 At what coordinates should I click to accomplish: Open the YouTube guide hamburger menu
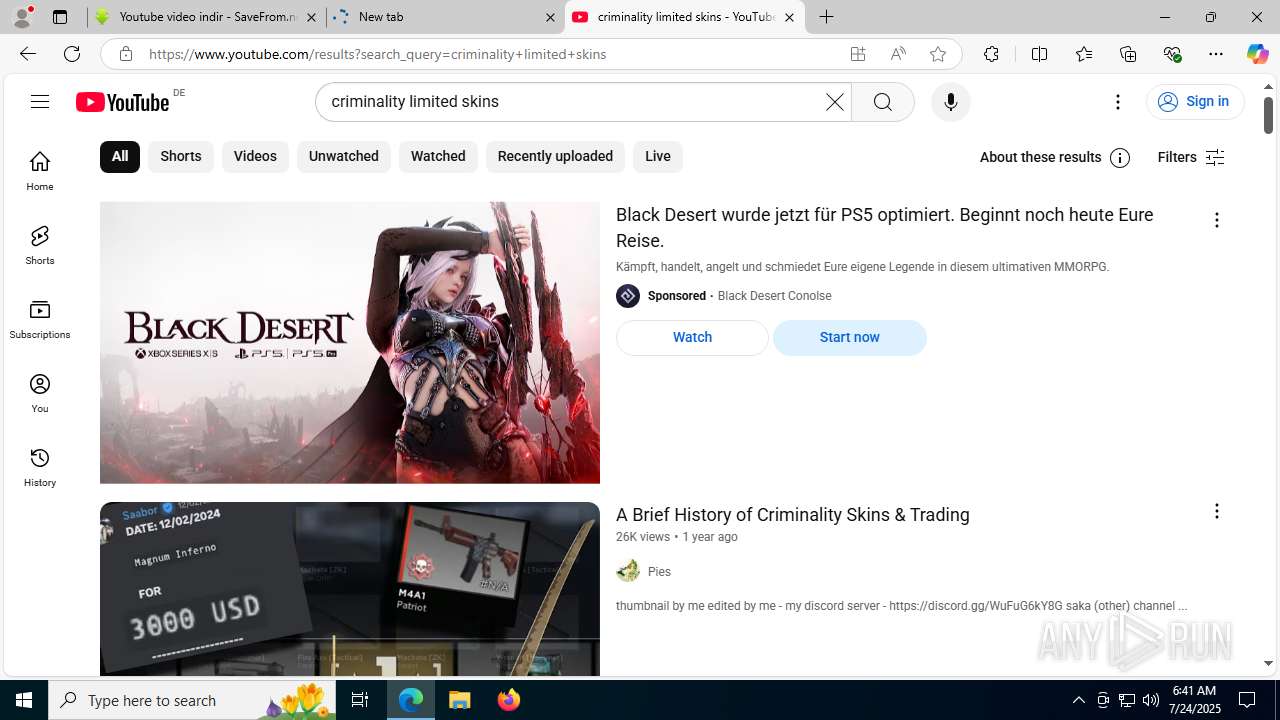click(40, 101)
